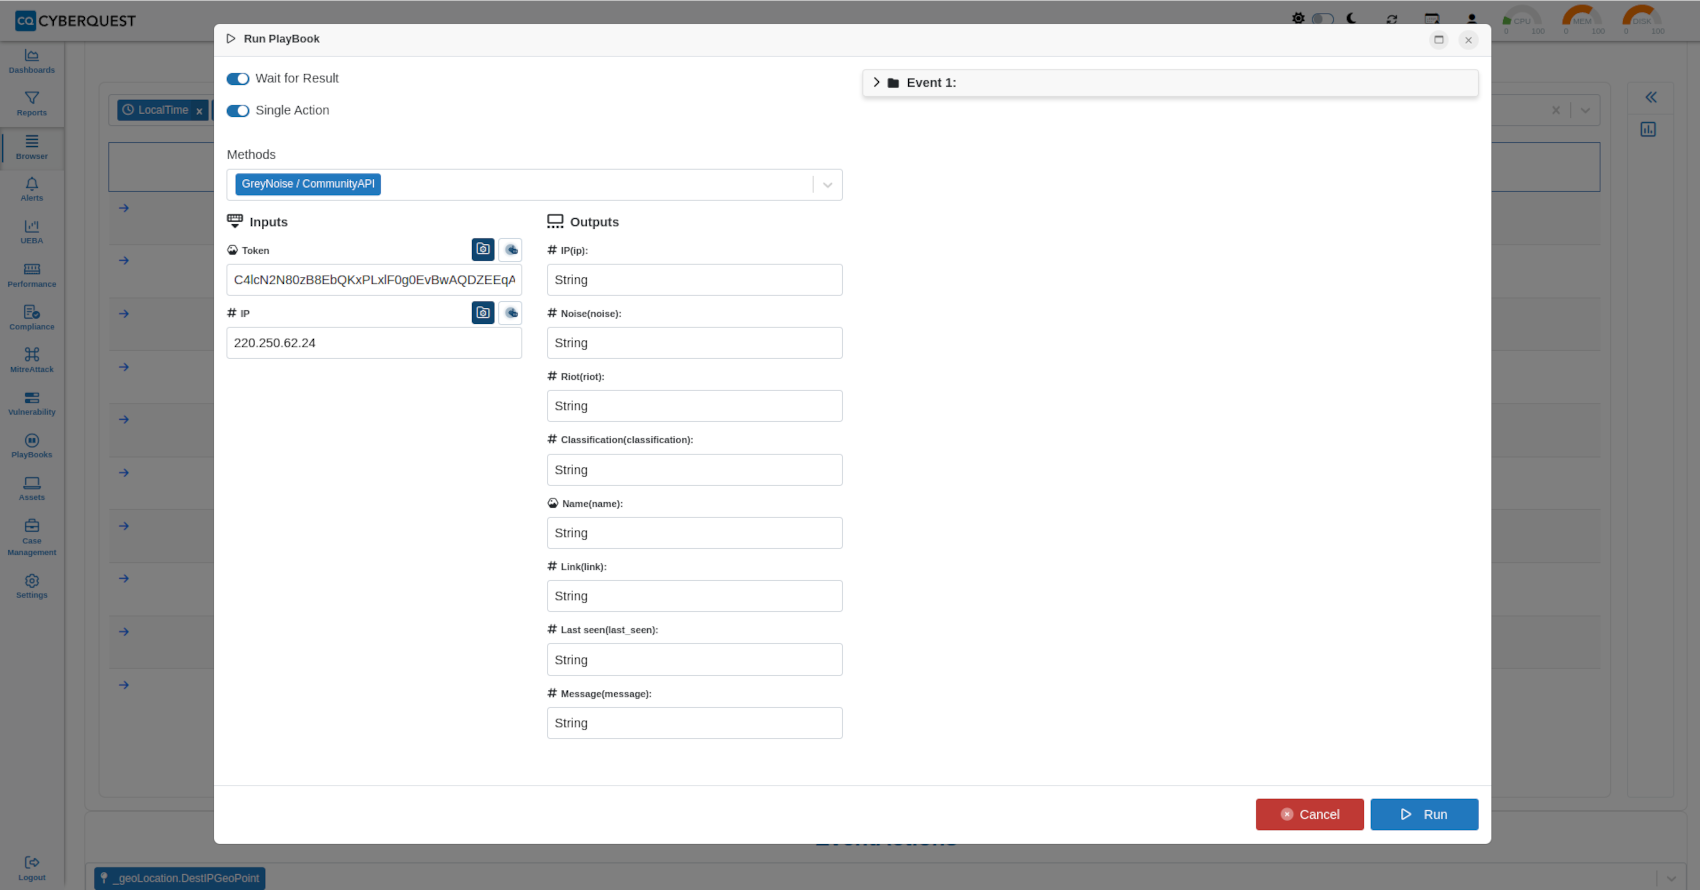Click the Token grey toggle icon button

coord(511,249)
